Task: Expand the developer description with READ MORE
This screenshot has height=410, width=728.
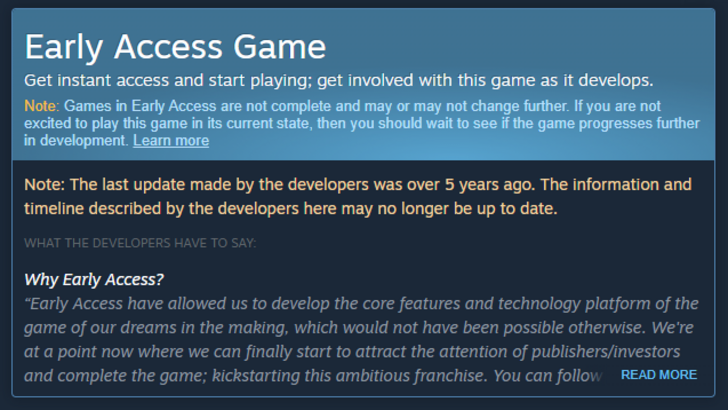Action: [x=658, y=374]
